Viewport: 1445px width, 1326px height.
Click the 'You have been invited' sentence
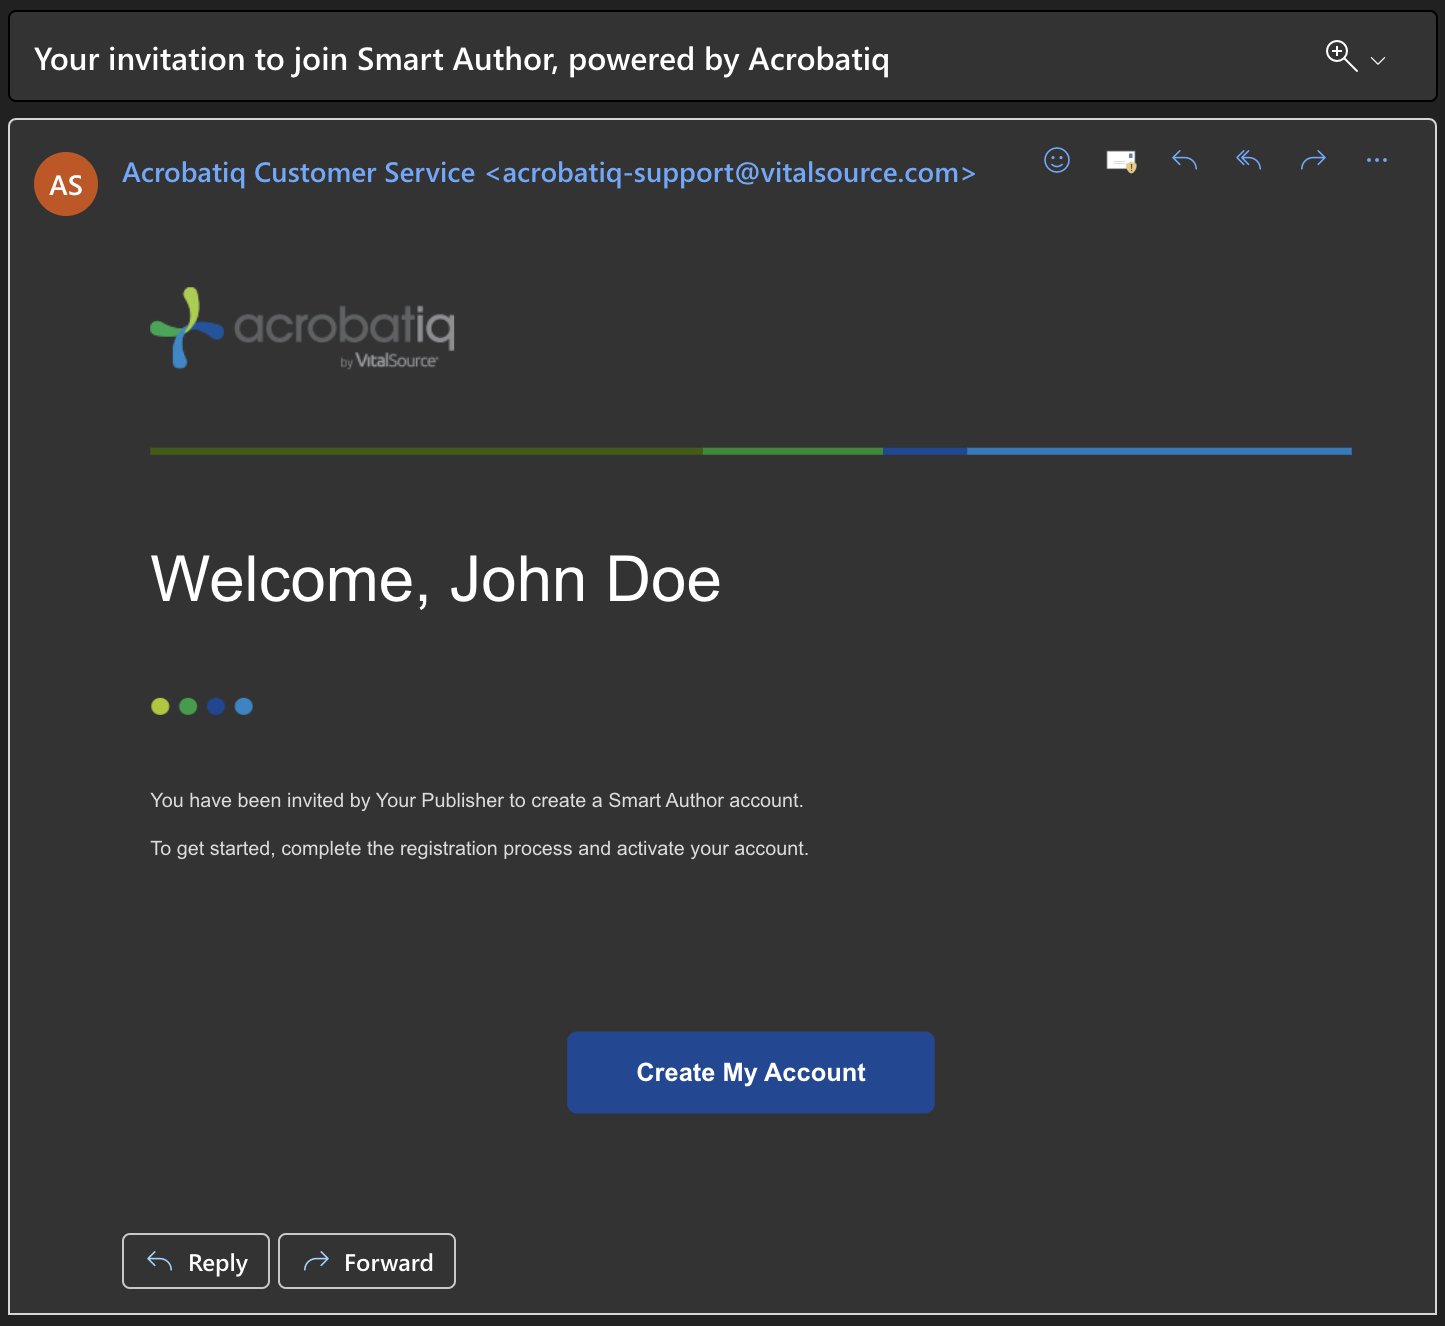click(477, 800)
